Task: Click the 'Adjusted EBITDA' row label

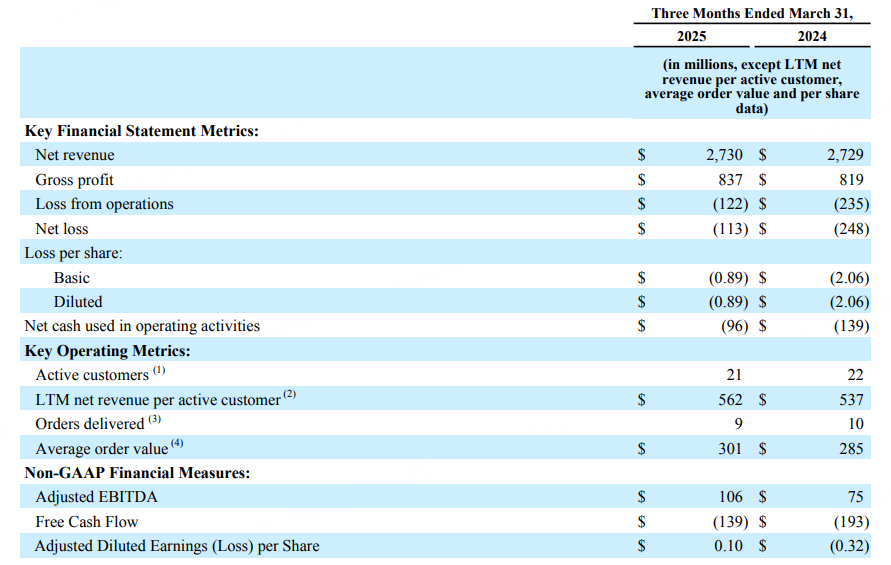Action: 96,497
